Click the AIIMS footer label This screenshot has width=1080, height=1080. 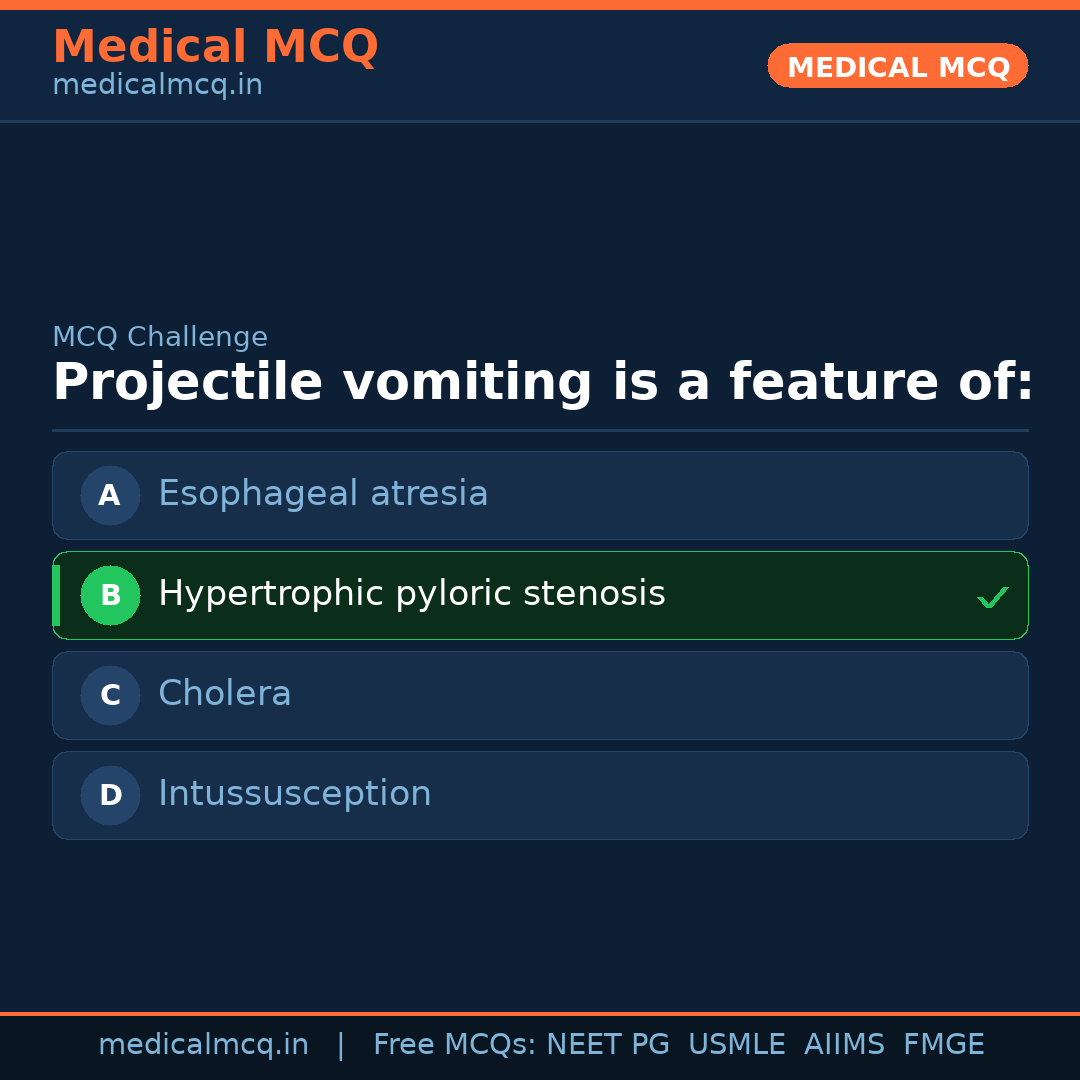[x=844, y=1045]
